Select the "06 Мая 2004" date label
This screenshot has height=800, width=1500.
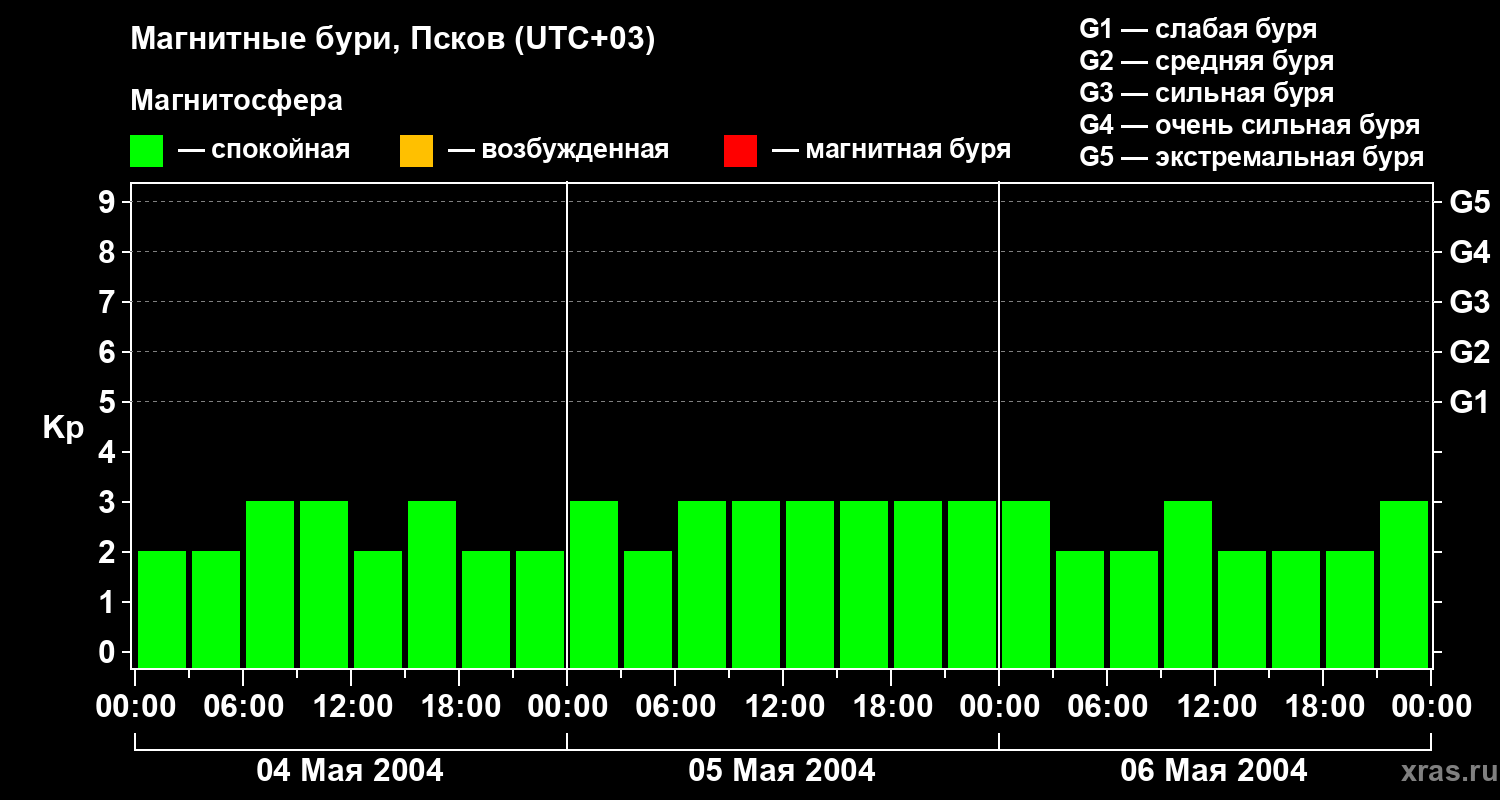pyautogui.click(x=1213, y=771)
